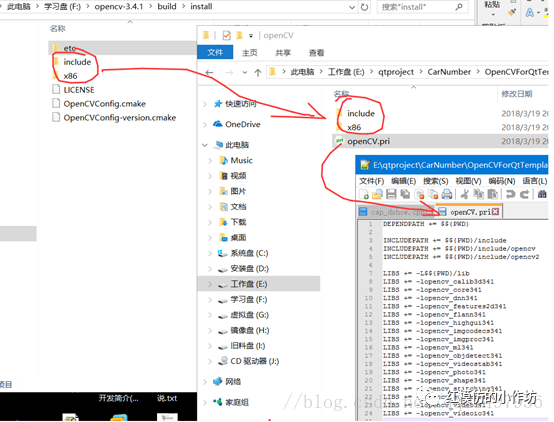Close the openCV.pri tab with its X
The image size is (554, 422).
pos(495,212)
